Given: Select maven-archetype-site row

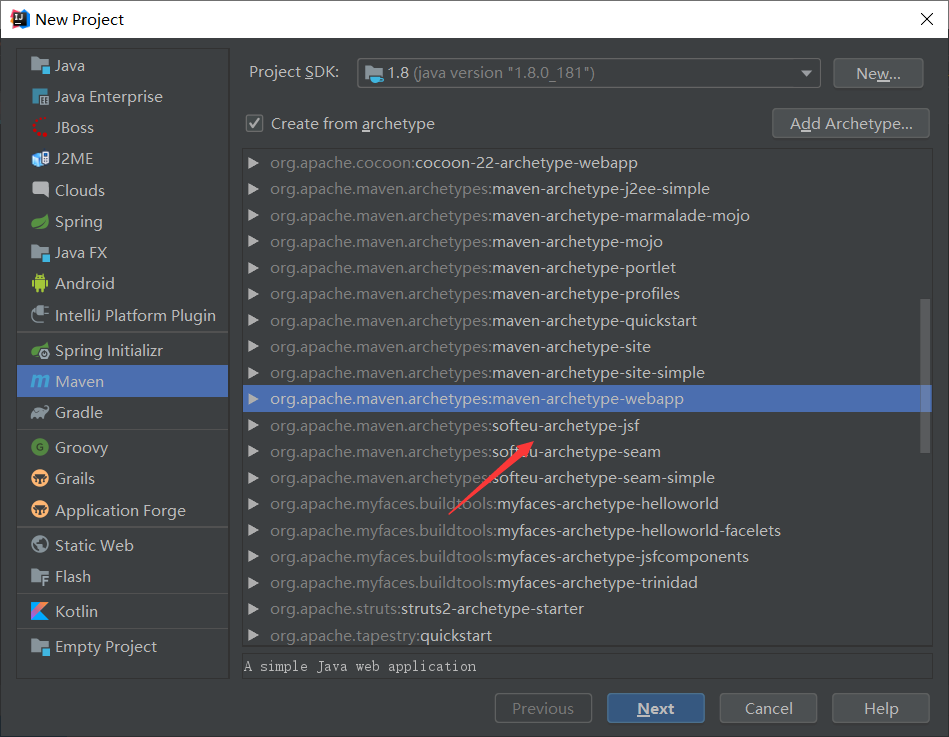Looking at the screenshot, I should pyautogui.click(x=587, y=347).
